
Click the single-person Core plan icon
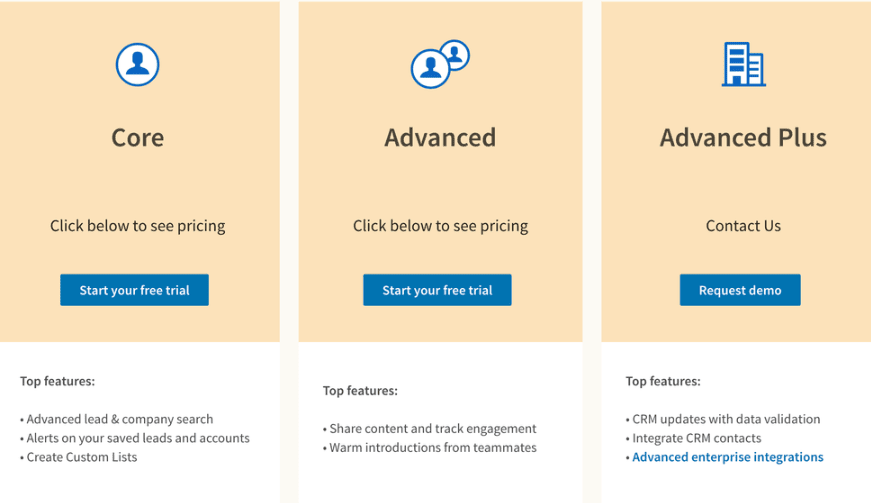click(x=137, y=65)
